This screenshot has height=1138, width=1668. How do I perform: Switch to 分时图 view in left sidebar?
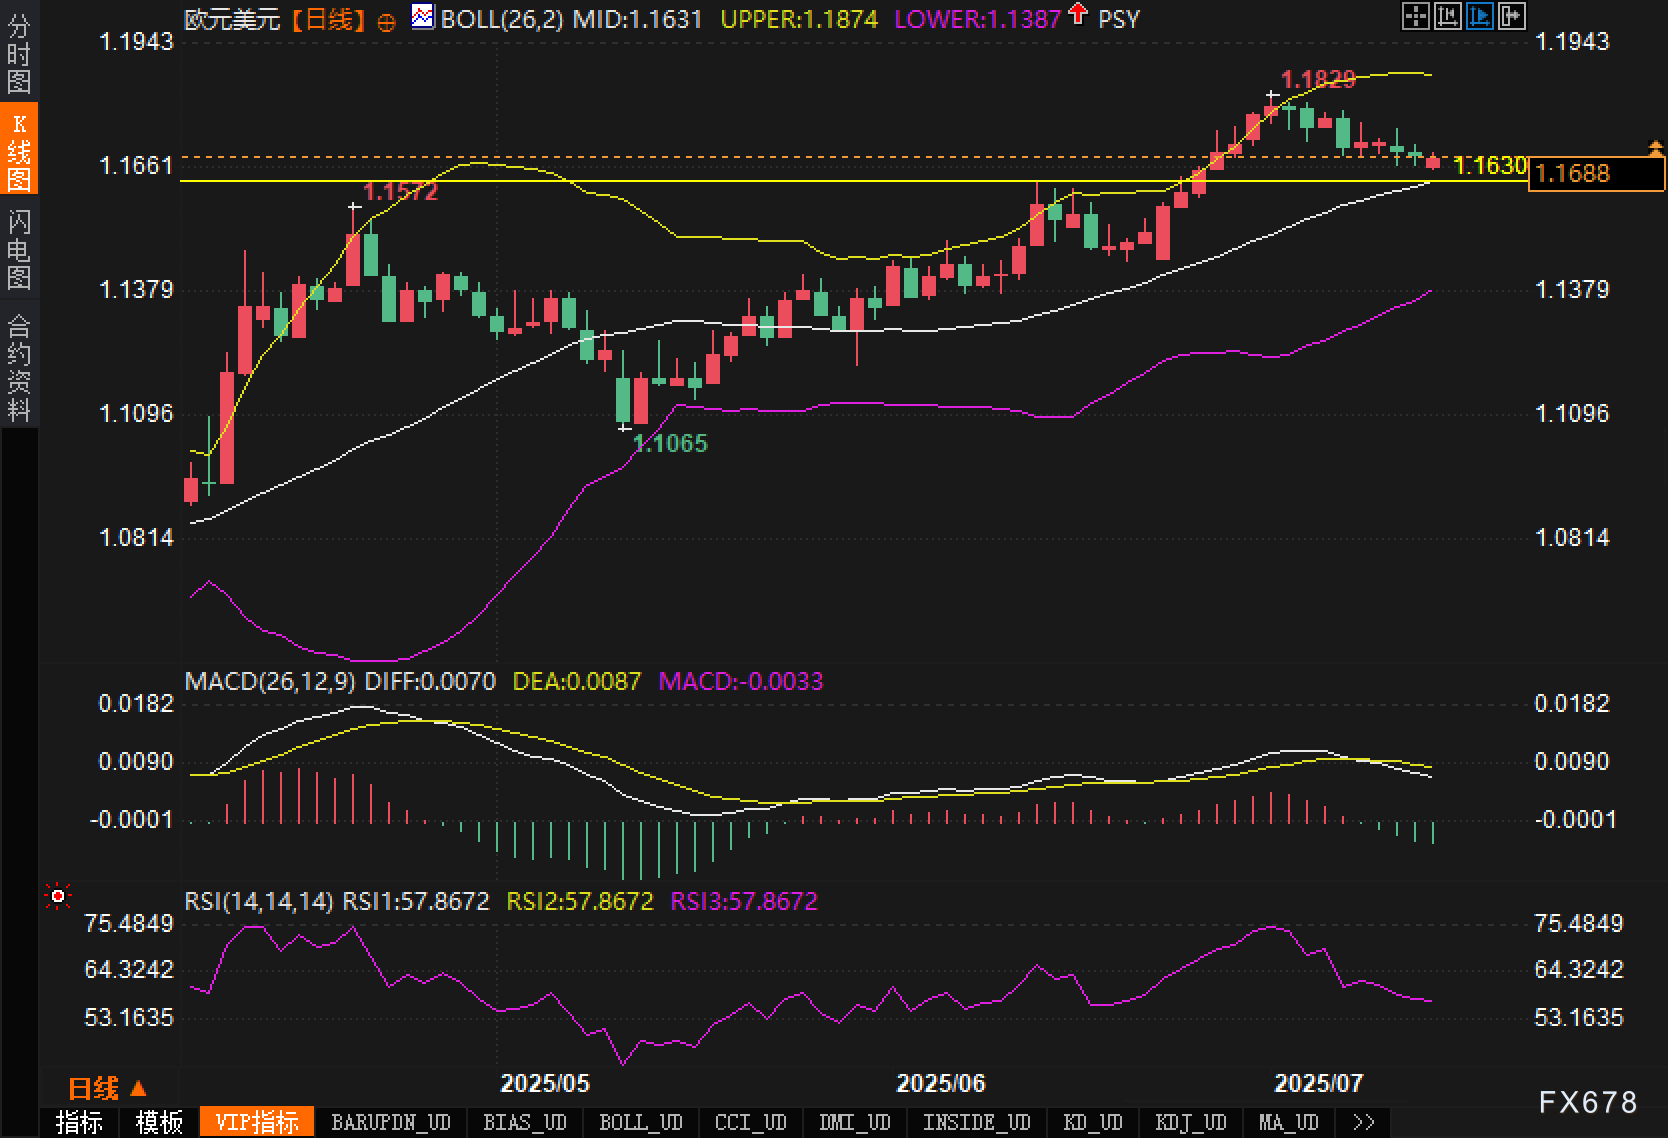click(x=19, y=53)
